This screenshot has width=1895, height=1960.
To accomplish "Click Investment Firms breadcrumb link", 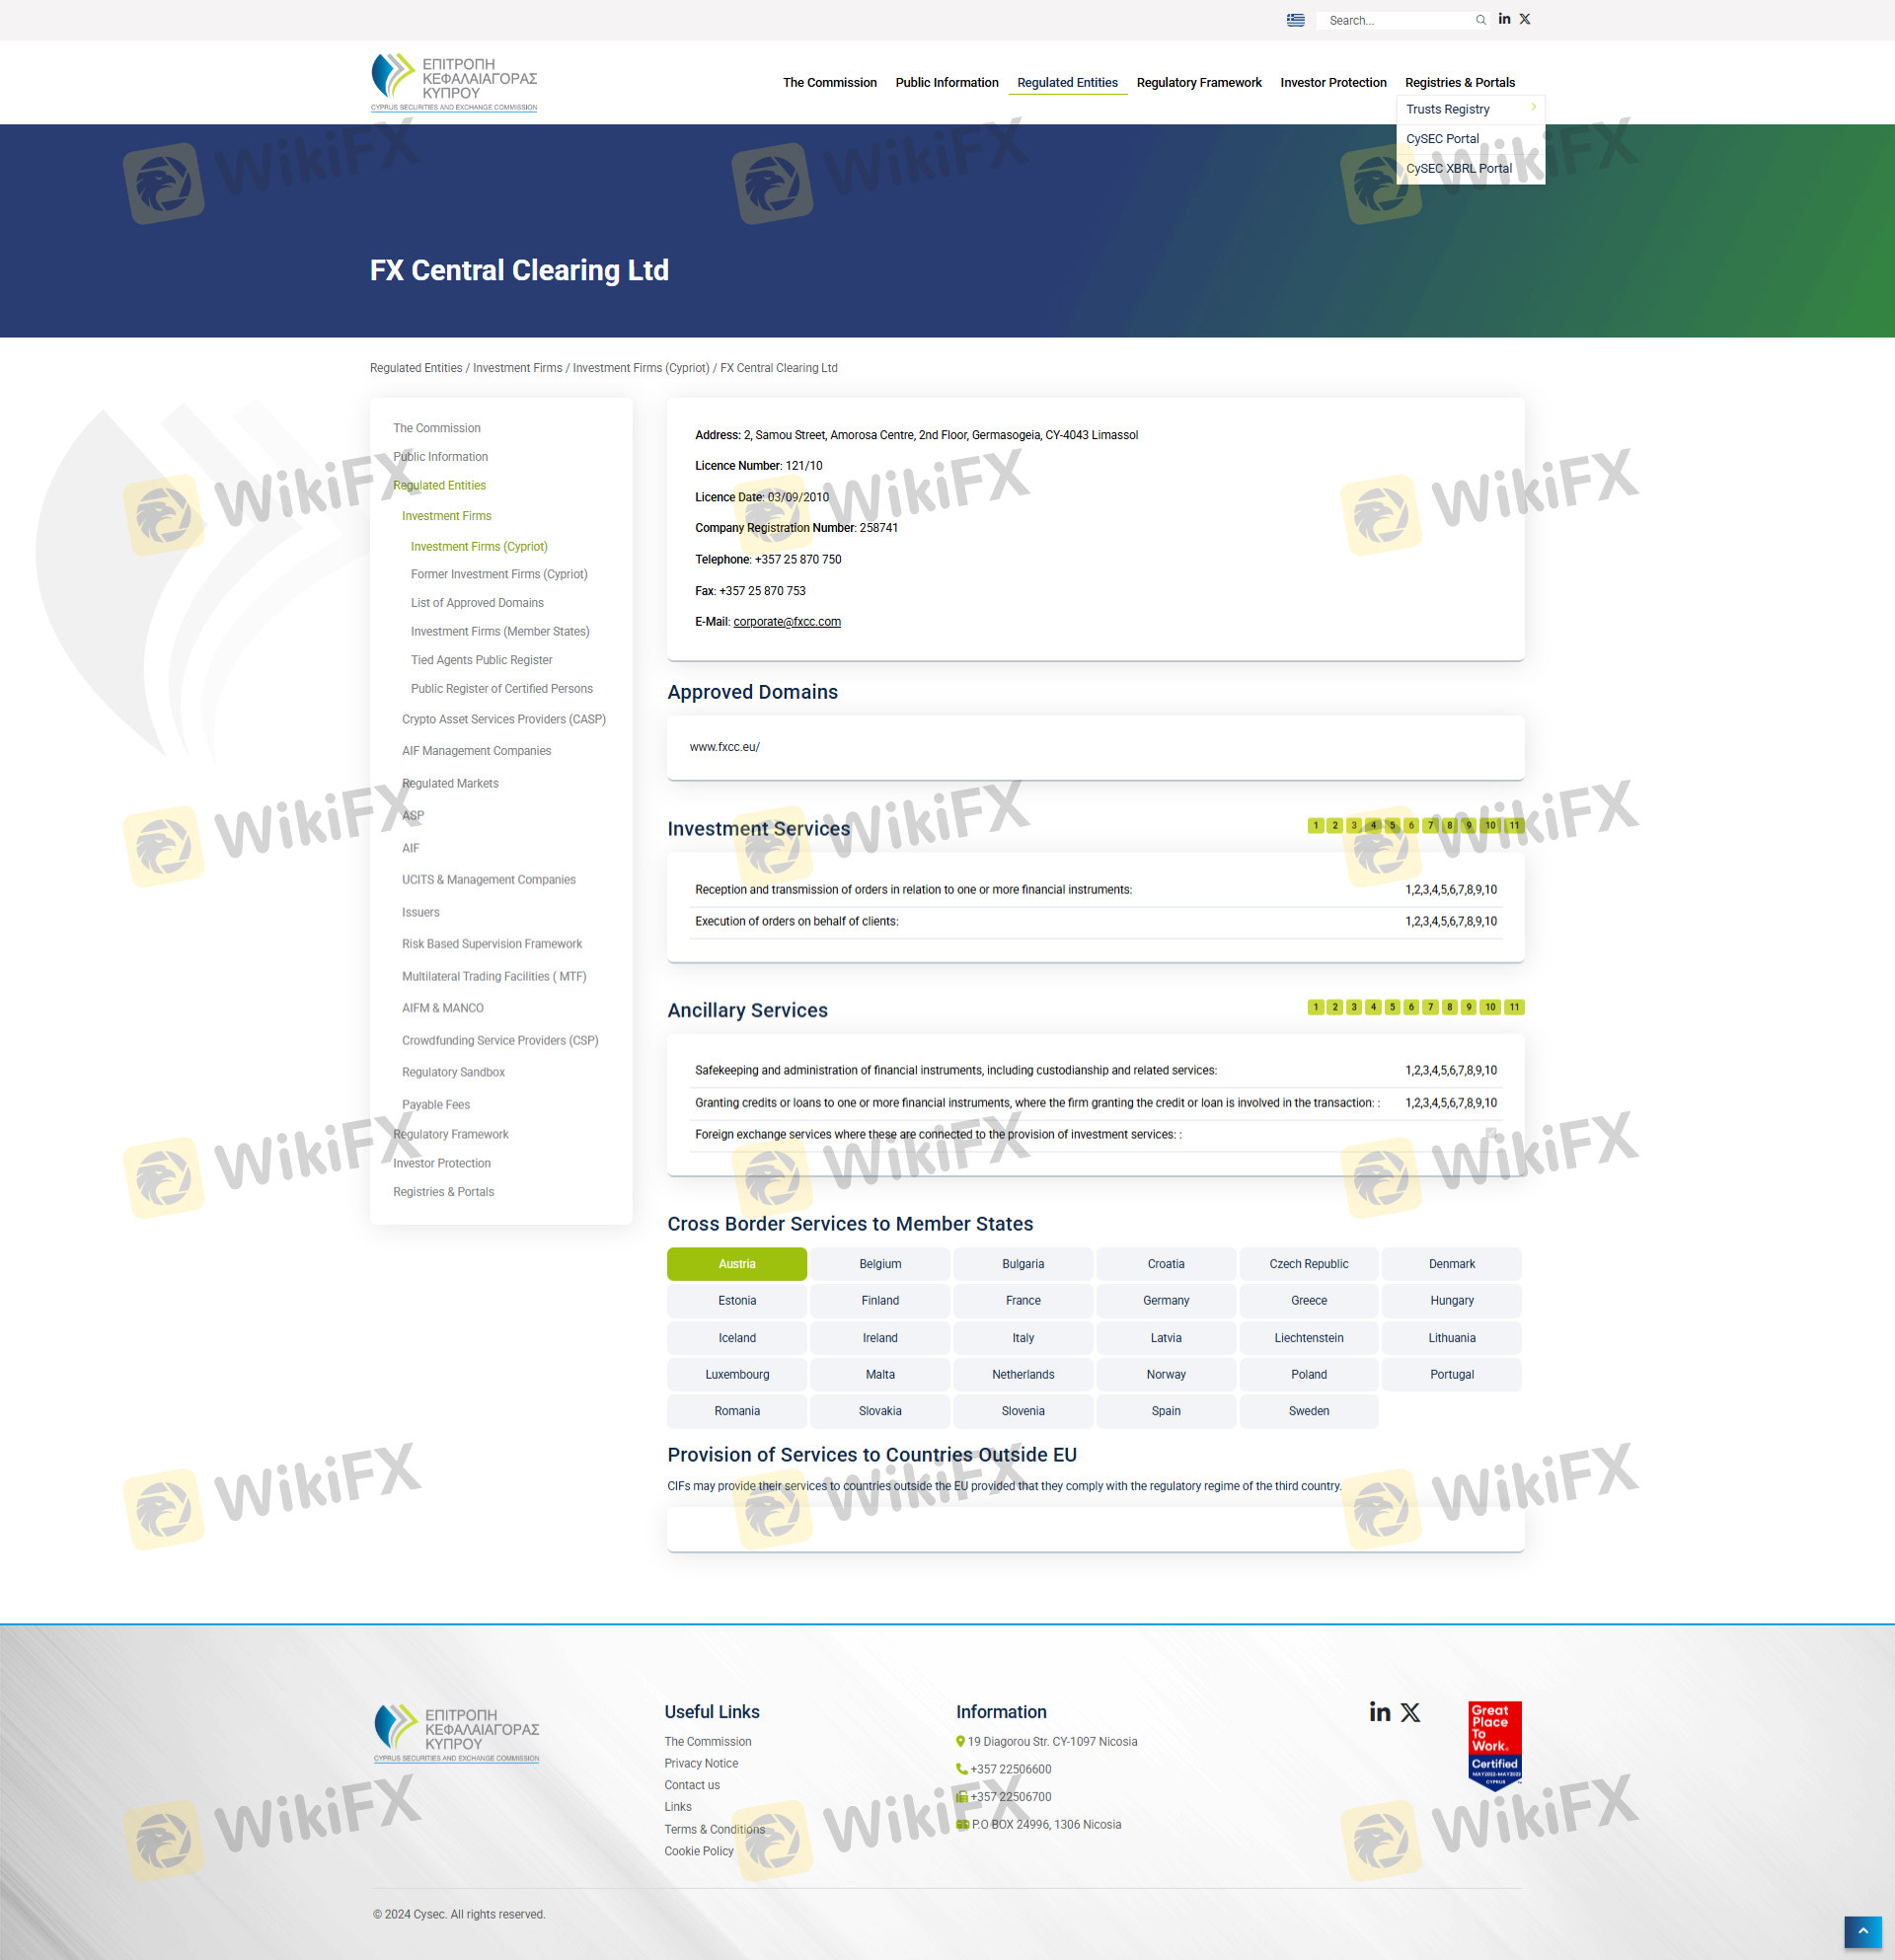I will click(517, 368).
